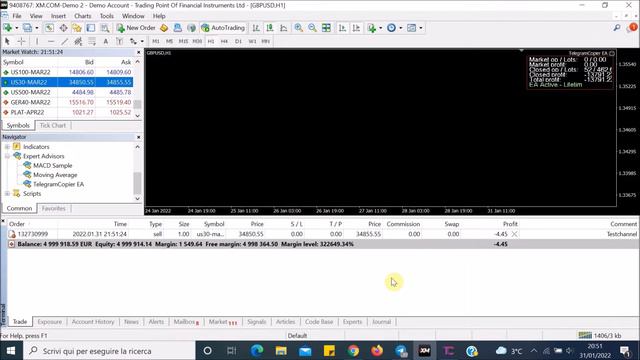Toggle chart auto scroll icon

tap(342, 28)
